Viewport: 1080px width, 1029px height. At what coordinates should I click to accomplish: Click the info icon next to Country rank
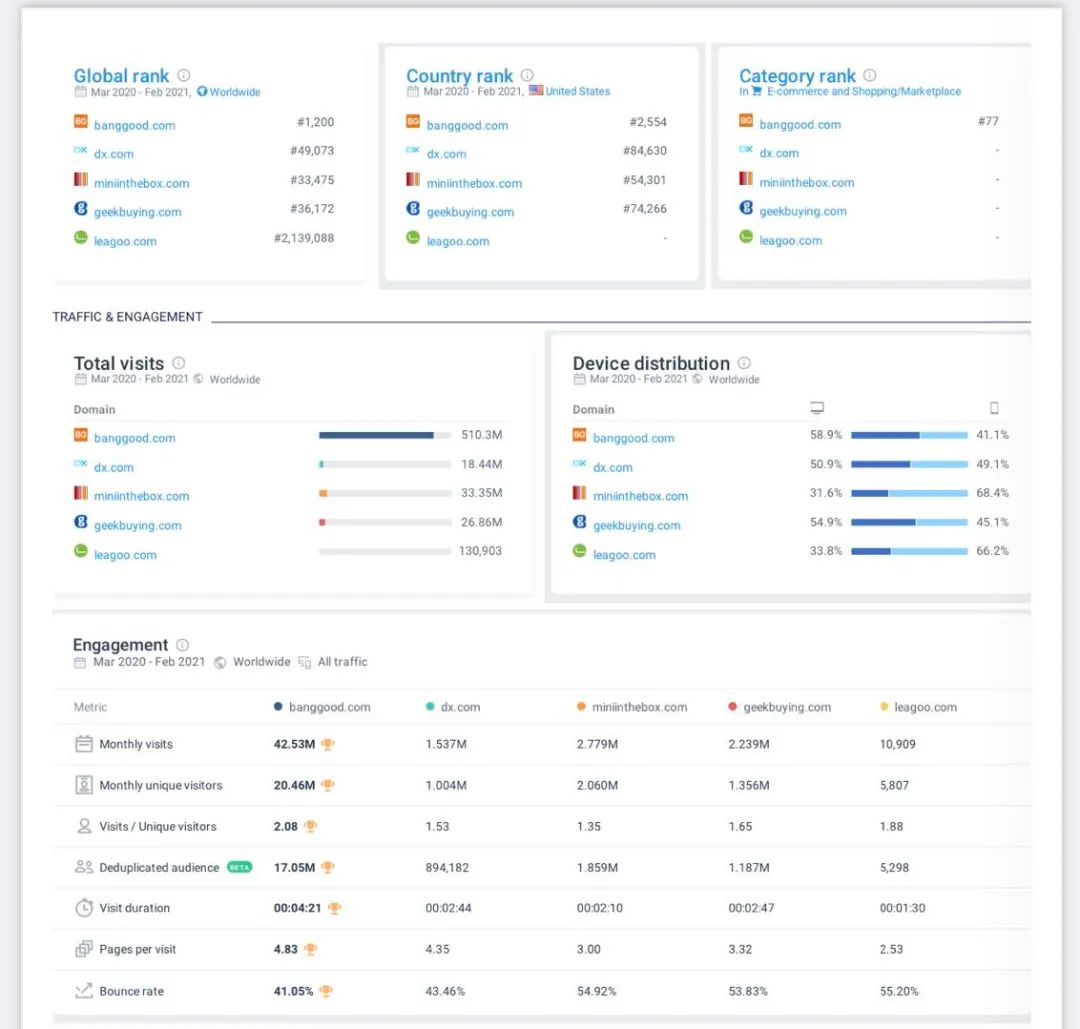527,75
